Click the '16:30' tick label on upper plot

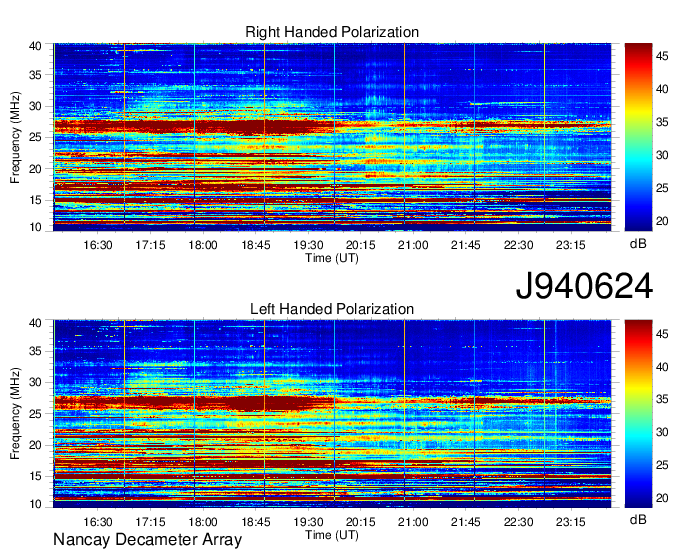98,245
